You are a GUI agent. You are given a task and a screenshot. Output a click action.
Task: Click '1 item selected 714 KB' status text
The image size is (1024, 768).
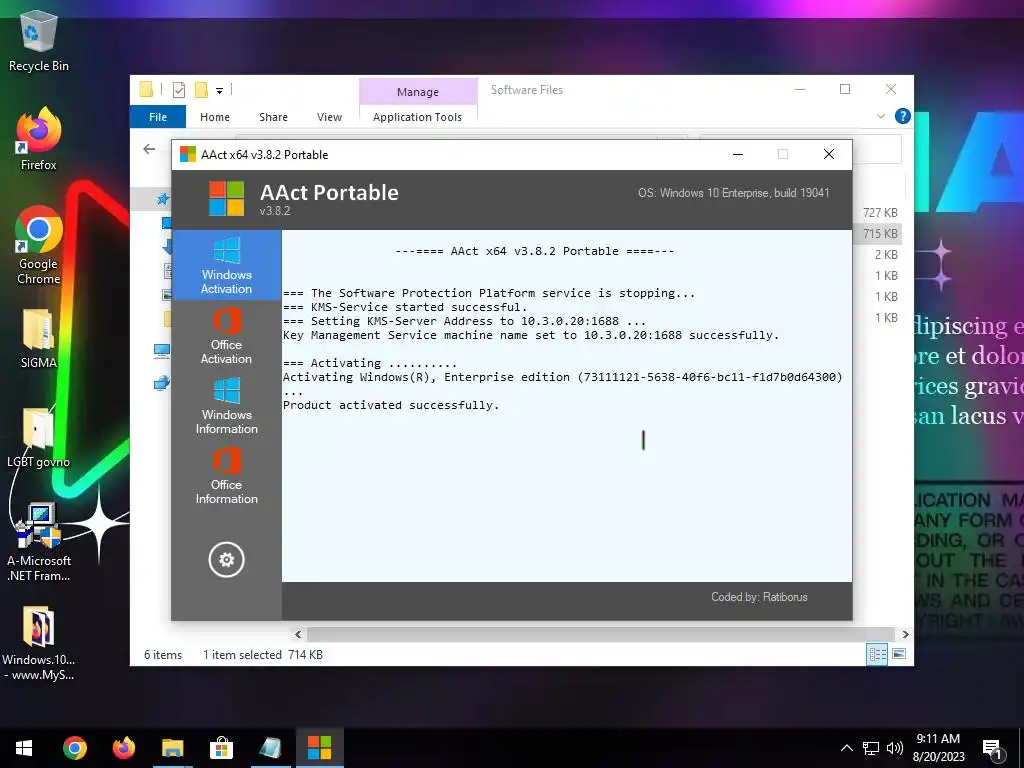pyautogui.click(x=263, y=654)
